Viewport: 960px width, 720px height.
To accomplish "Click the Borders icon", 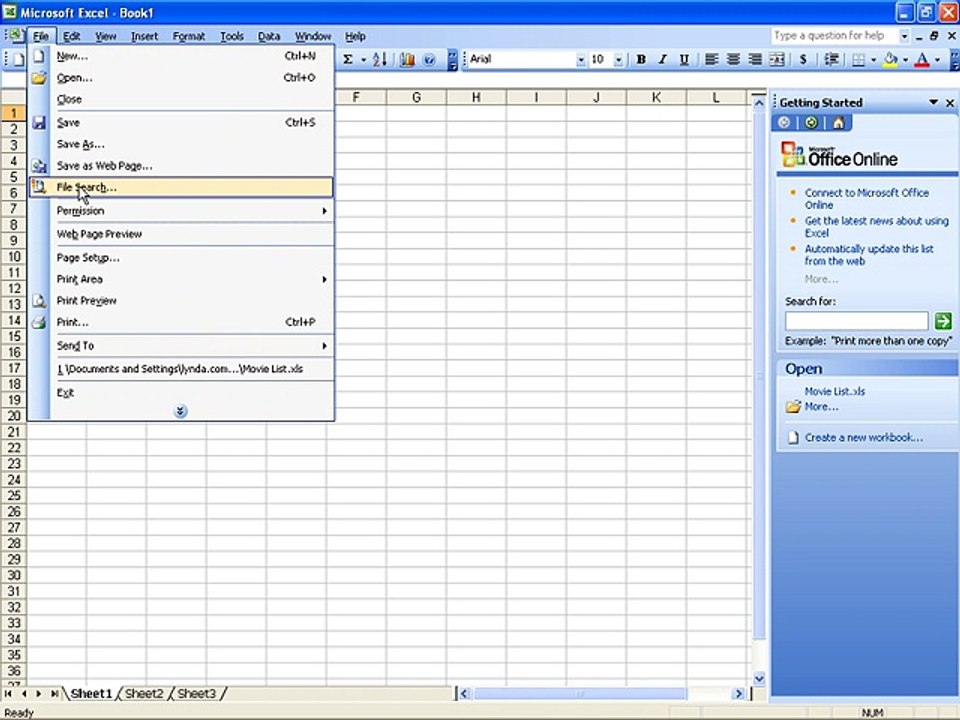I will 859,59.
